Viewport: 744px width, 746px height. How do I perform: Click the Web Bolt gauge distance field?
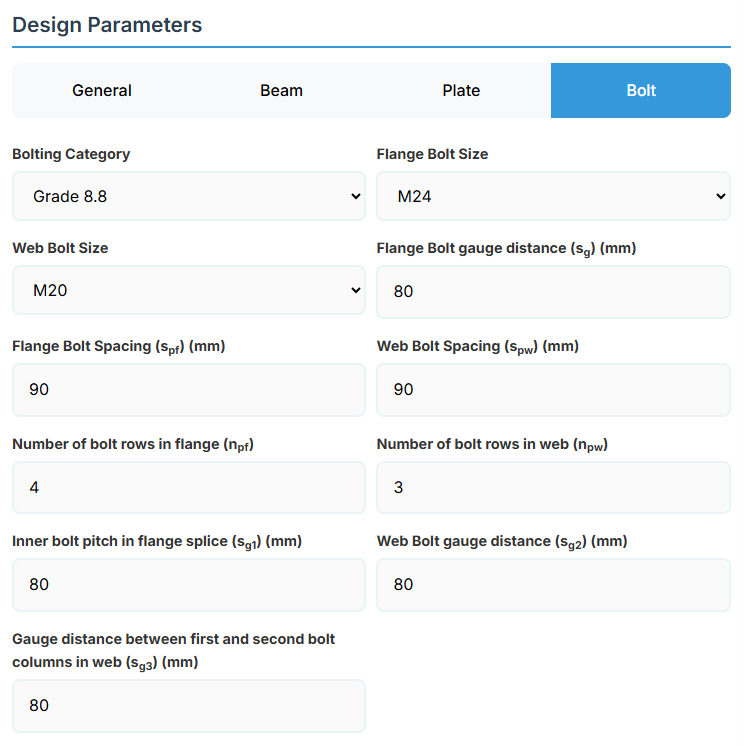[553, 585]
